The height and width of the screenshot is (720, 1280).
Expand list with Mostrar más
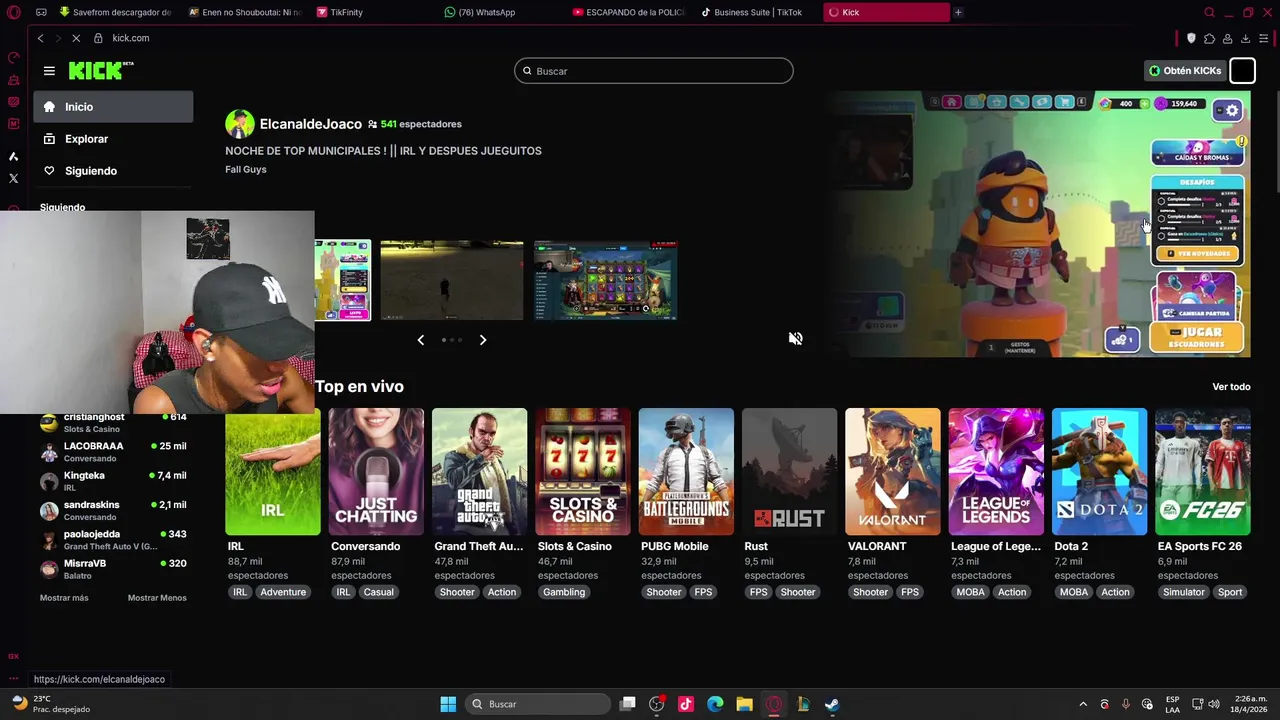64,598
